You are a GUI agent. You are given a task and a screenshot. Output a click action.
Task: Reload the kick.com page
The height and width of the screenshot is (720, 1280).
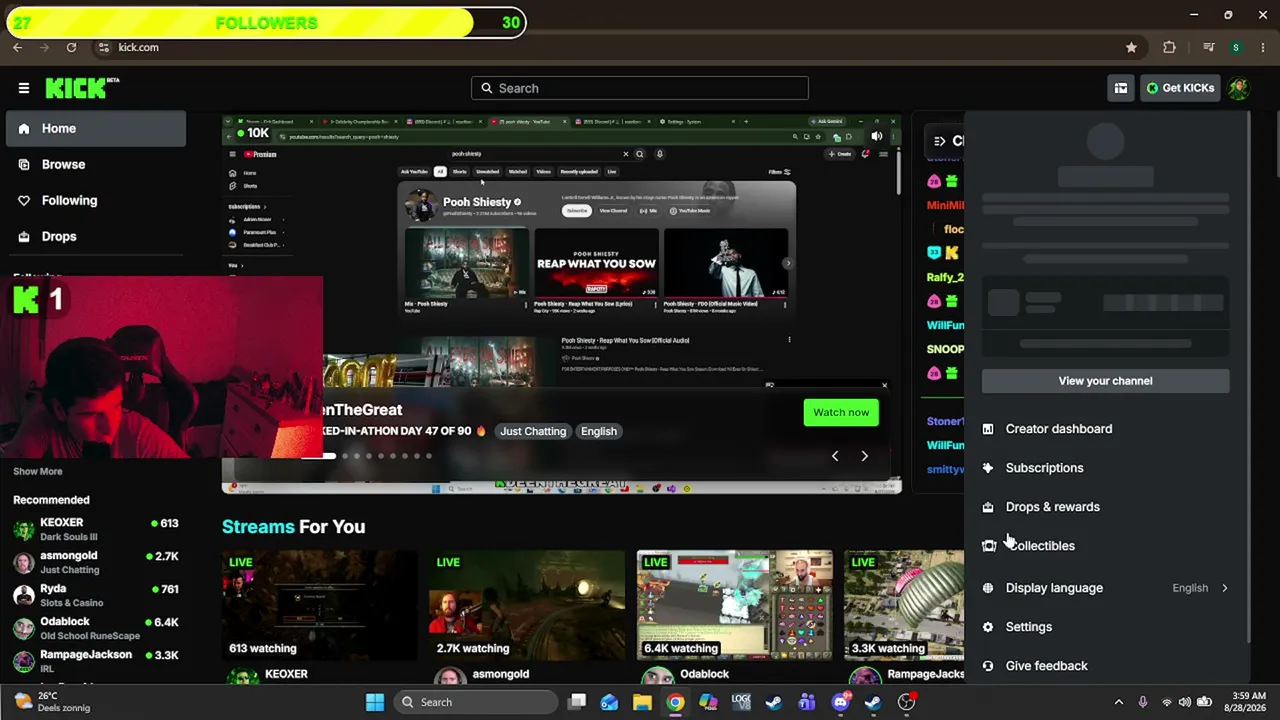click(71, 47)
